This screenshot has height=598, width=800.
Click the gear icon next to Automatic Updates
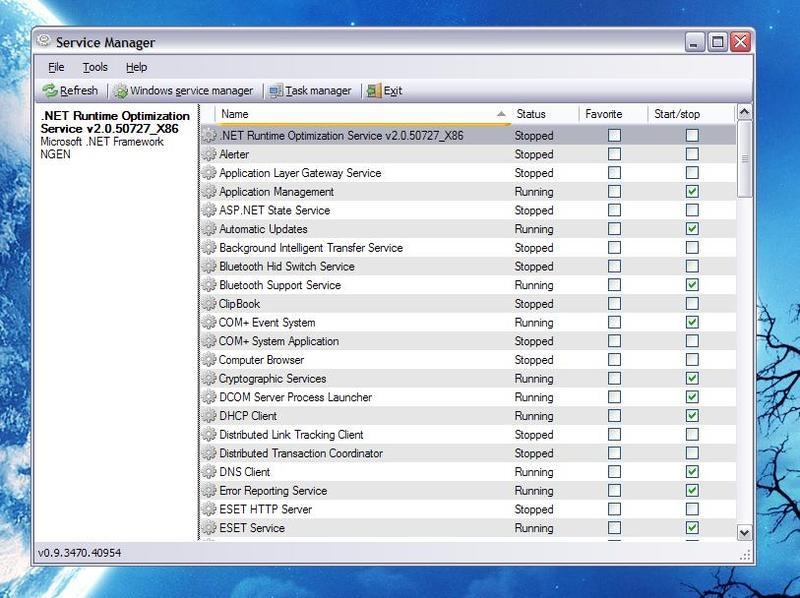click(210, 229)
